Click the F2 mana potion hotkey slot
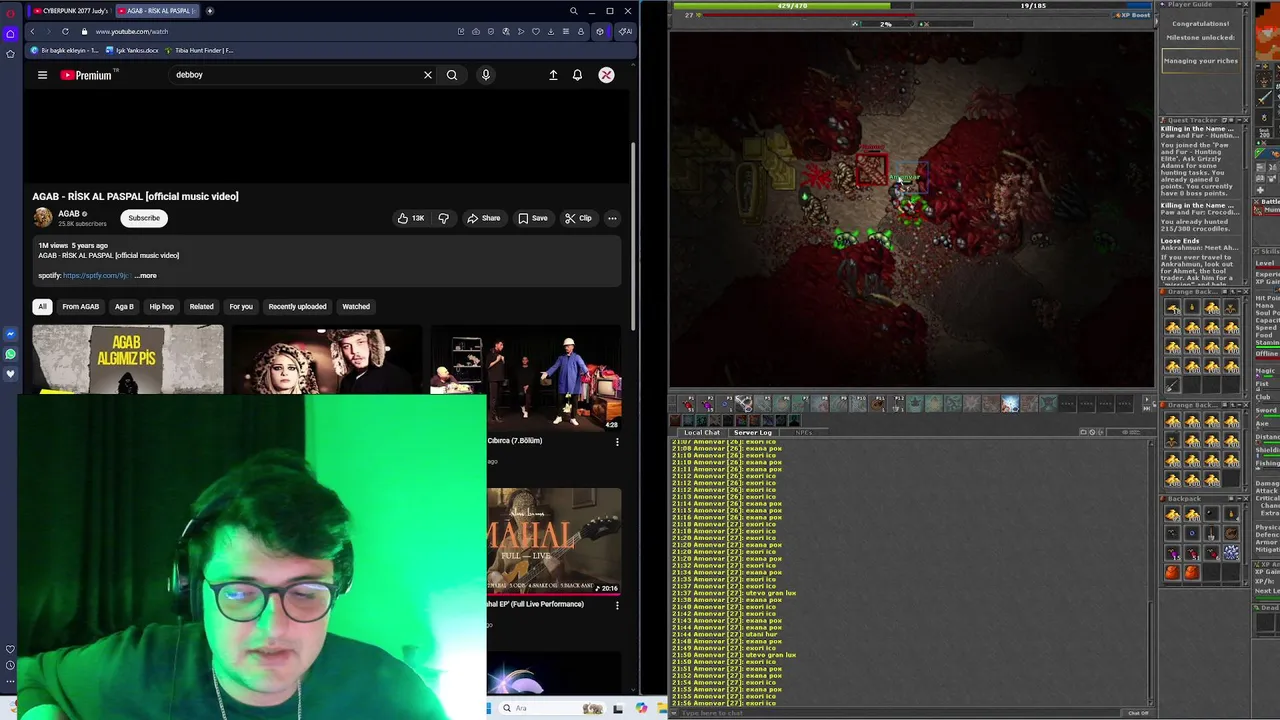This screenshot has width=1280, height=720. (707, 404)
